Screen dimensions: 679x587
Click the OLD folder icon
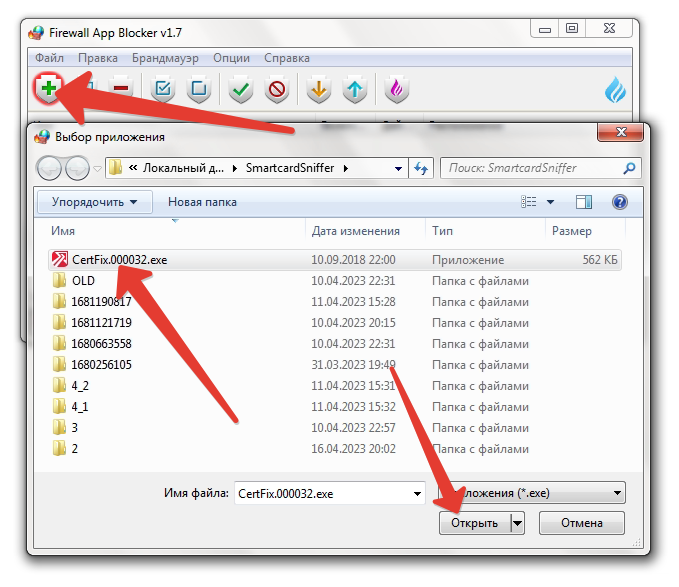point(59,280)
